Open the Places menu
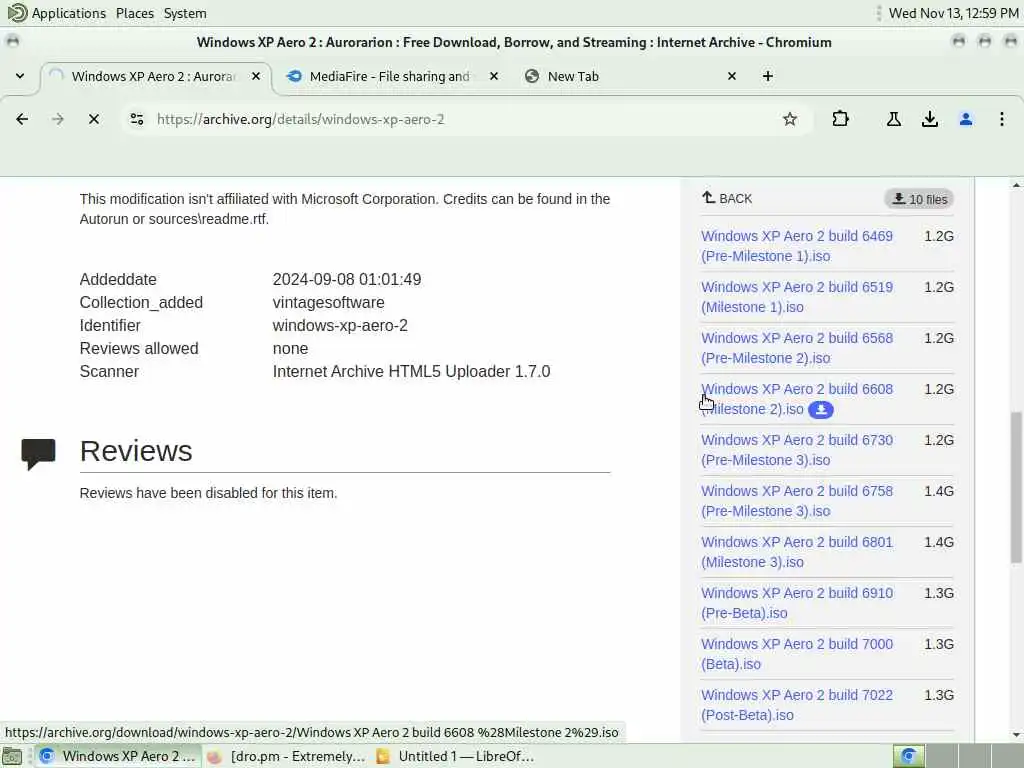The height and width of the screenshot is (768, 1024). pyautogui.click(x=135, y=13)
